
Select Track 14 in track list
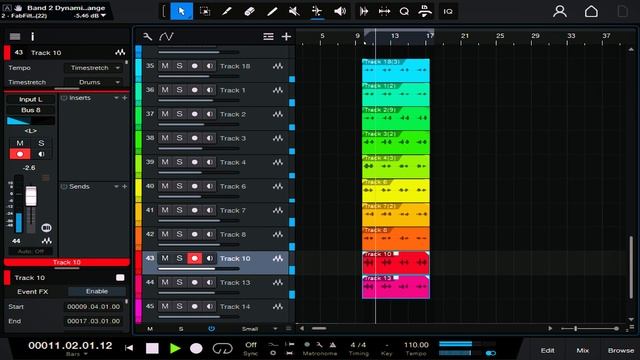[235, 307]
